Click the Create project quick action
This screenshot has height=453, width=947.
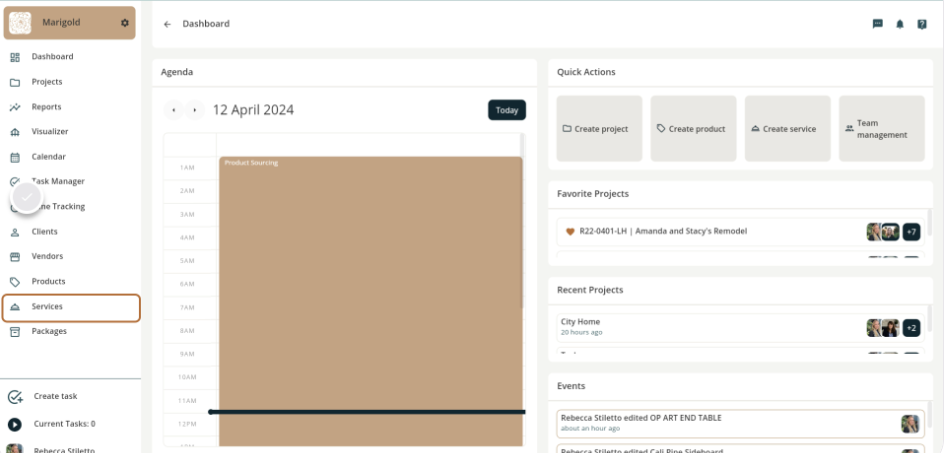[599, 129]
